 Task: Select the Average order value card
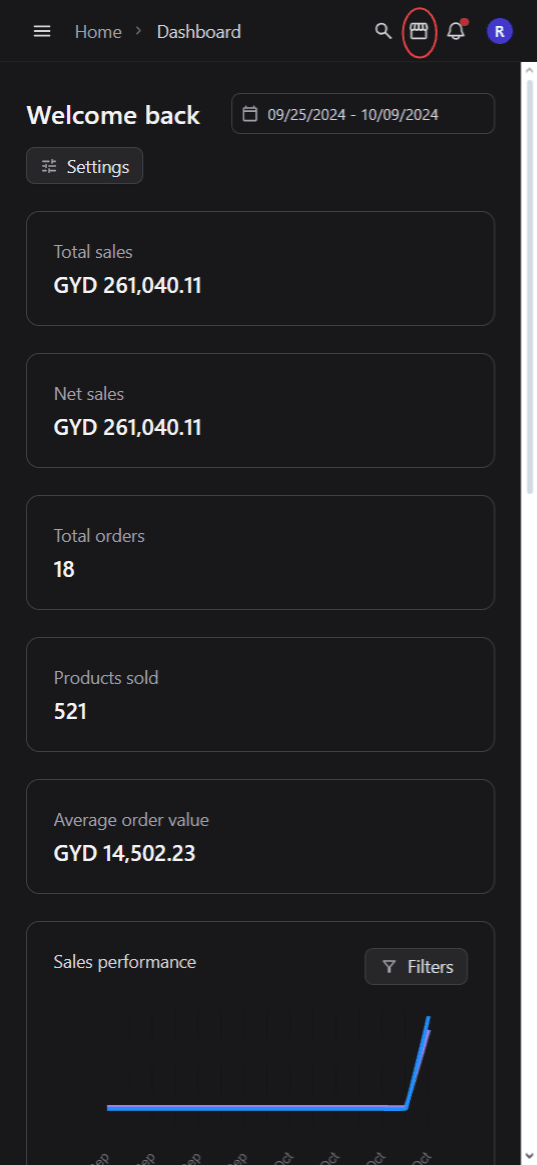[x=261, y=836]
